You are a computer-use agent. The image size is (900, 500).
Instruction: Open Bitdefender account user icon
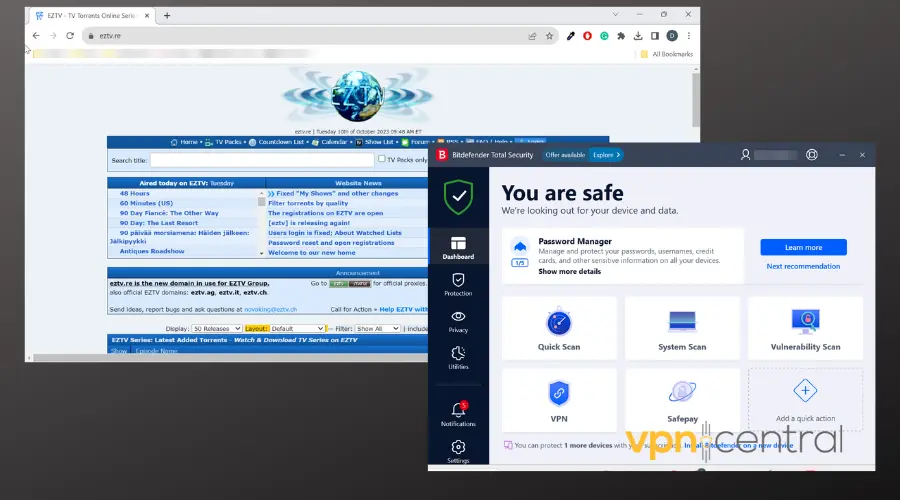(745, 155)
